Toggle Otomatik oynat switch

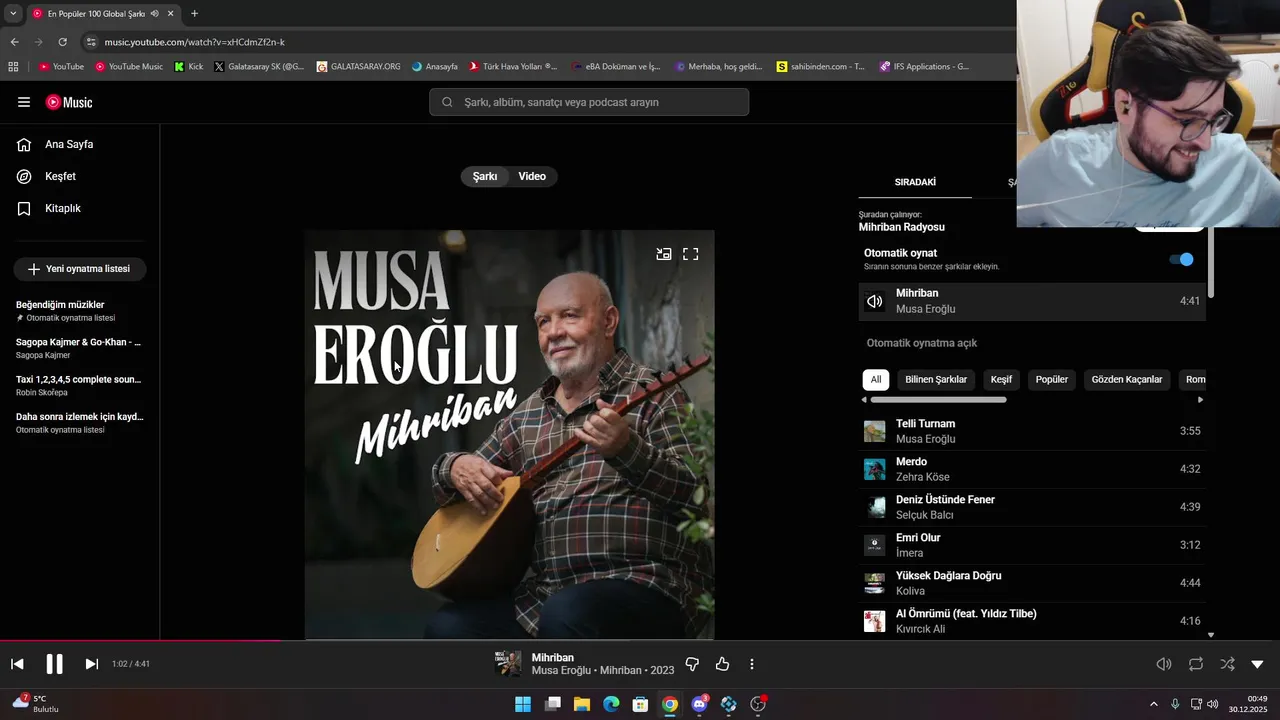(1181, 259)
